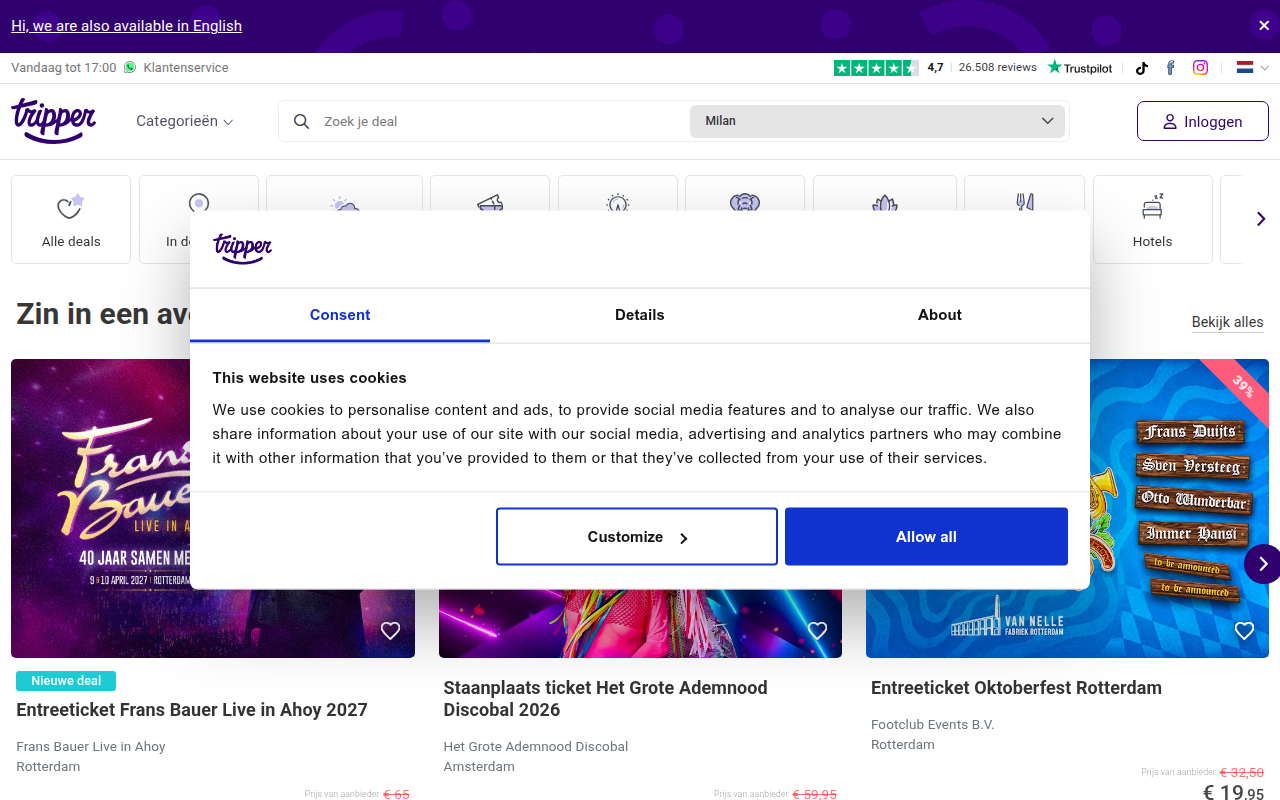Click the search magnifier icon
This screenshot has width=1280, height=800.
click(301, 121)
